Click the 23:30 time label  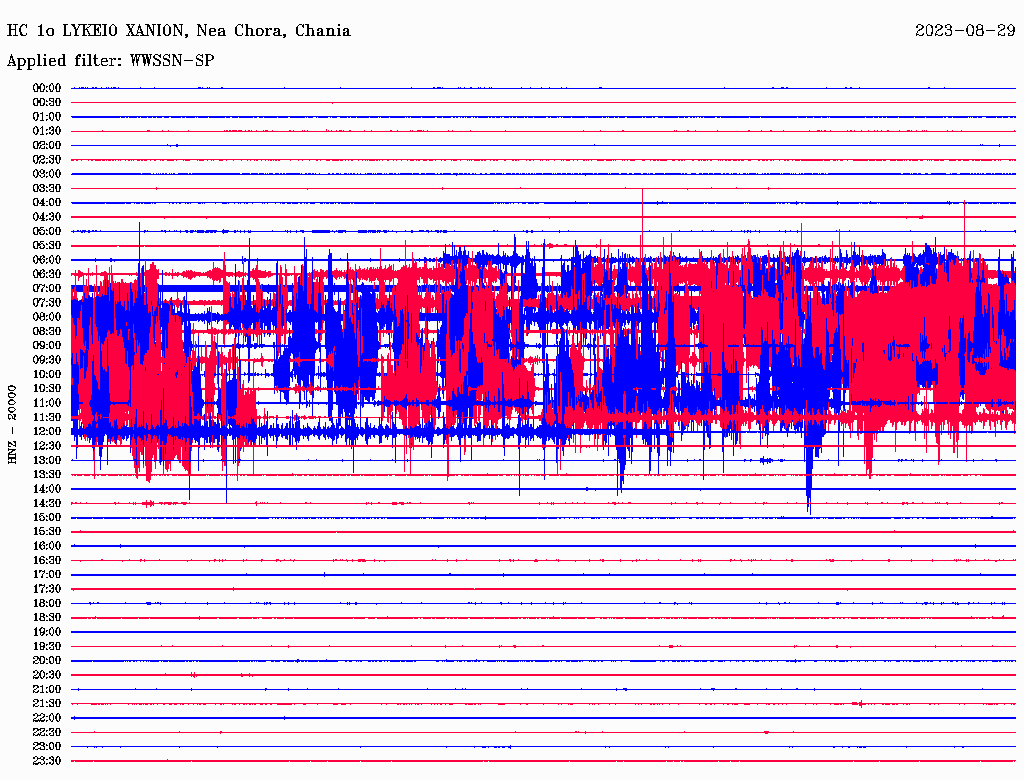click(x=47, y=761)
